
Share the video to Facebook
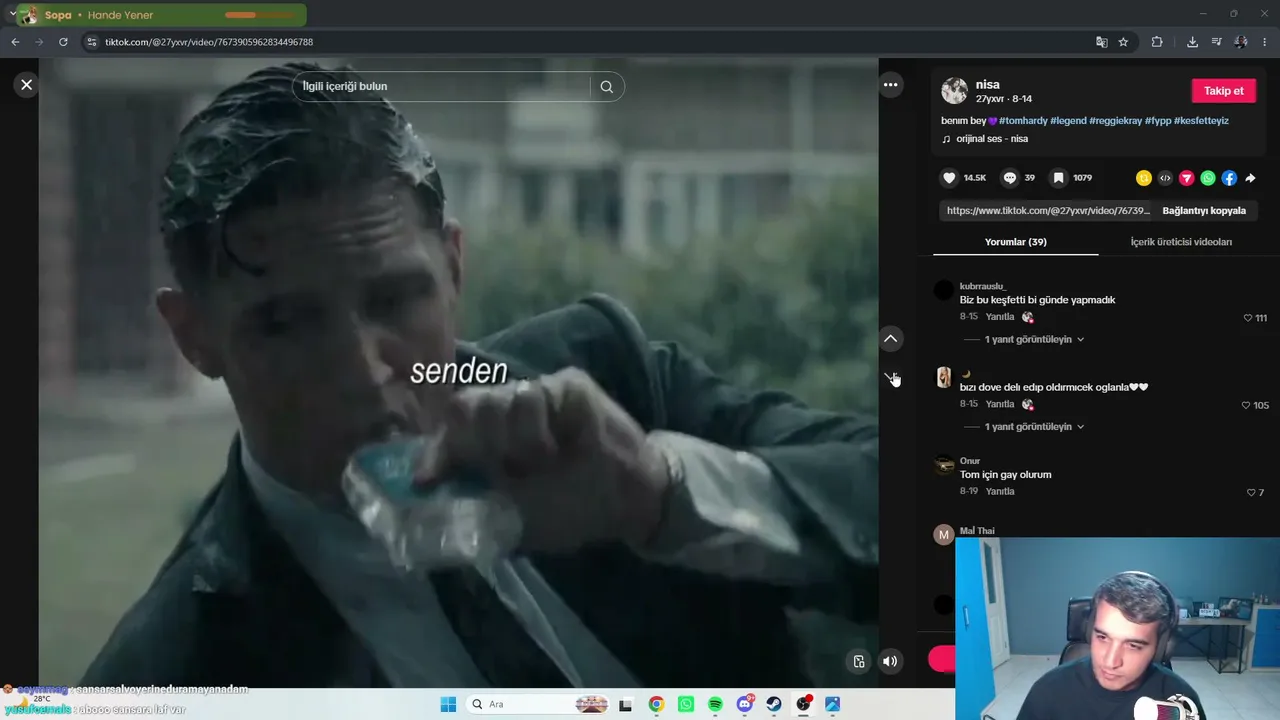click(x=1229, y=178)
